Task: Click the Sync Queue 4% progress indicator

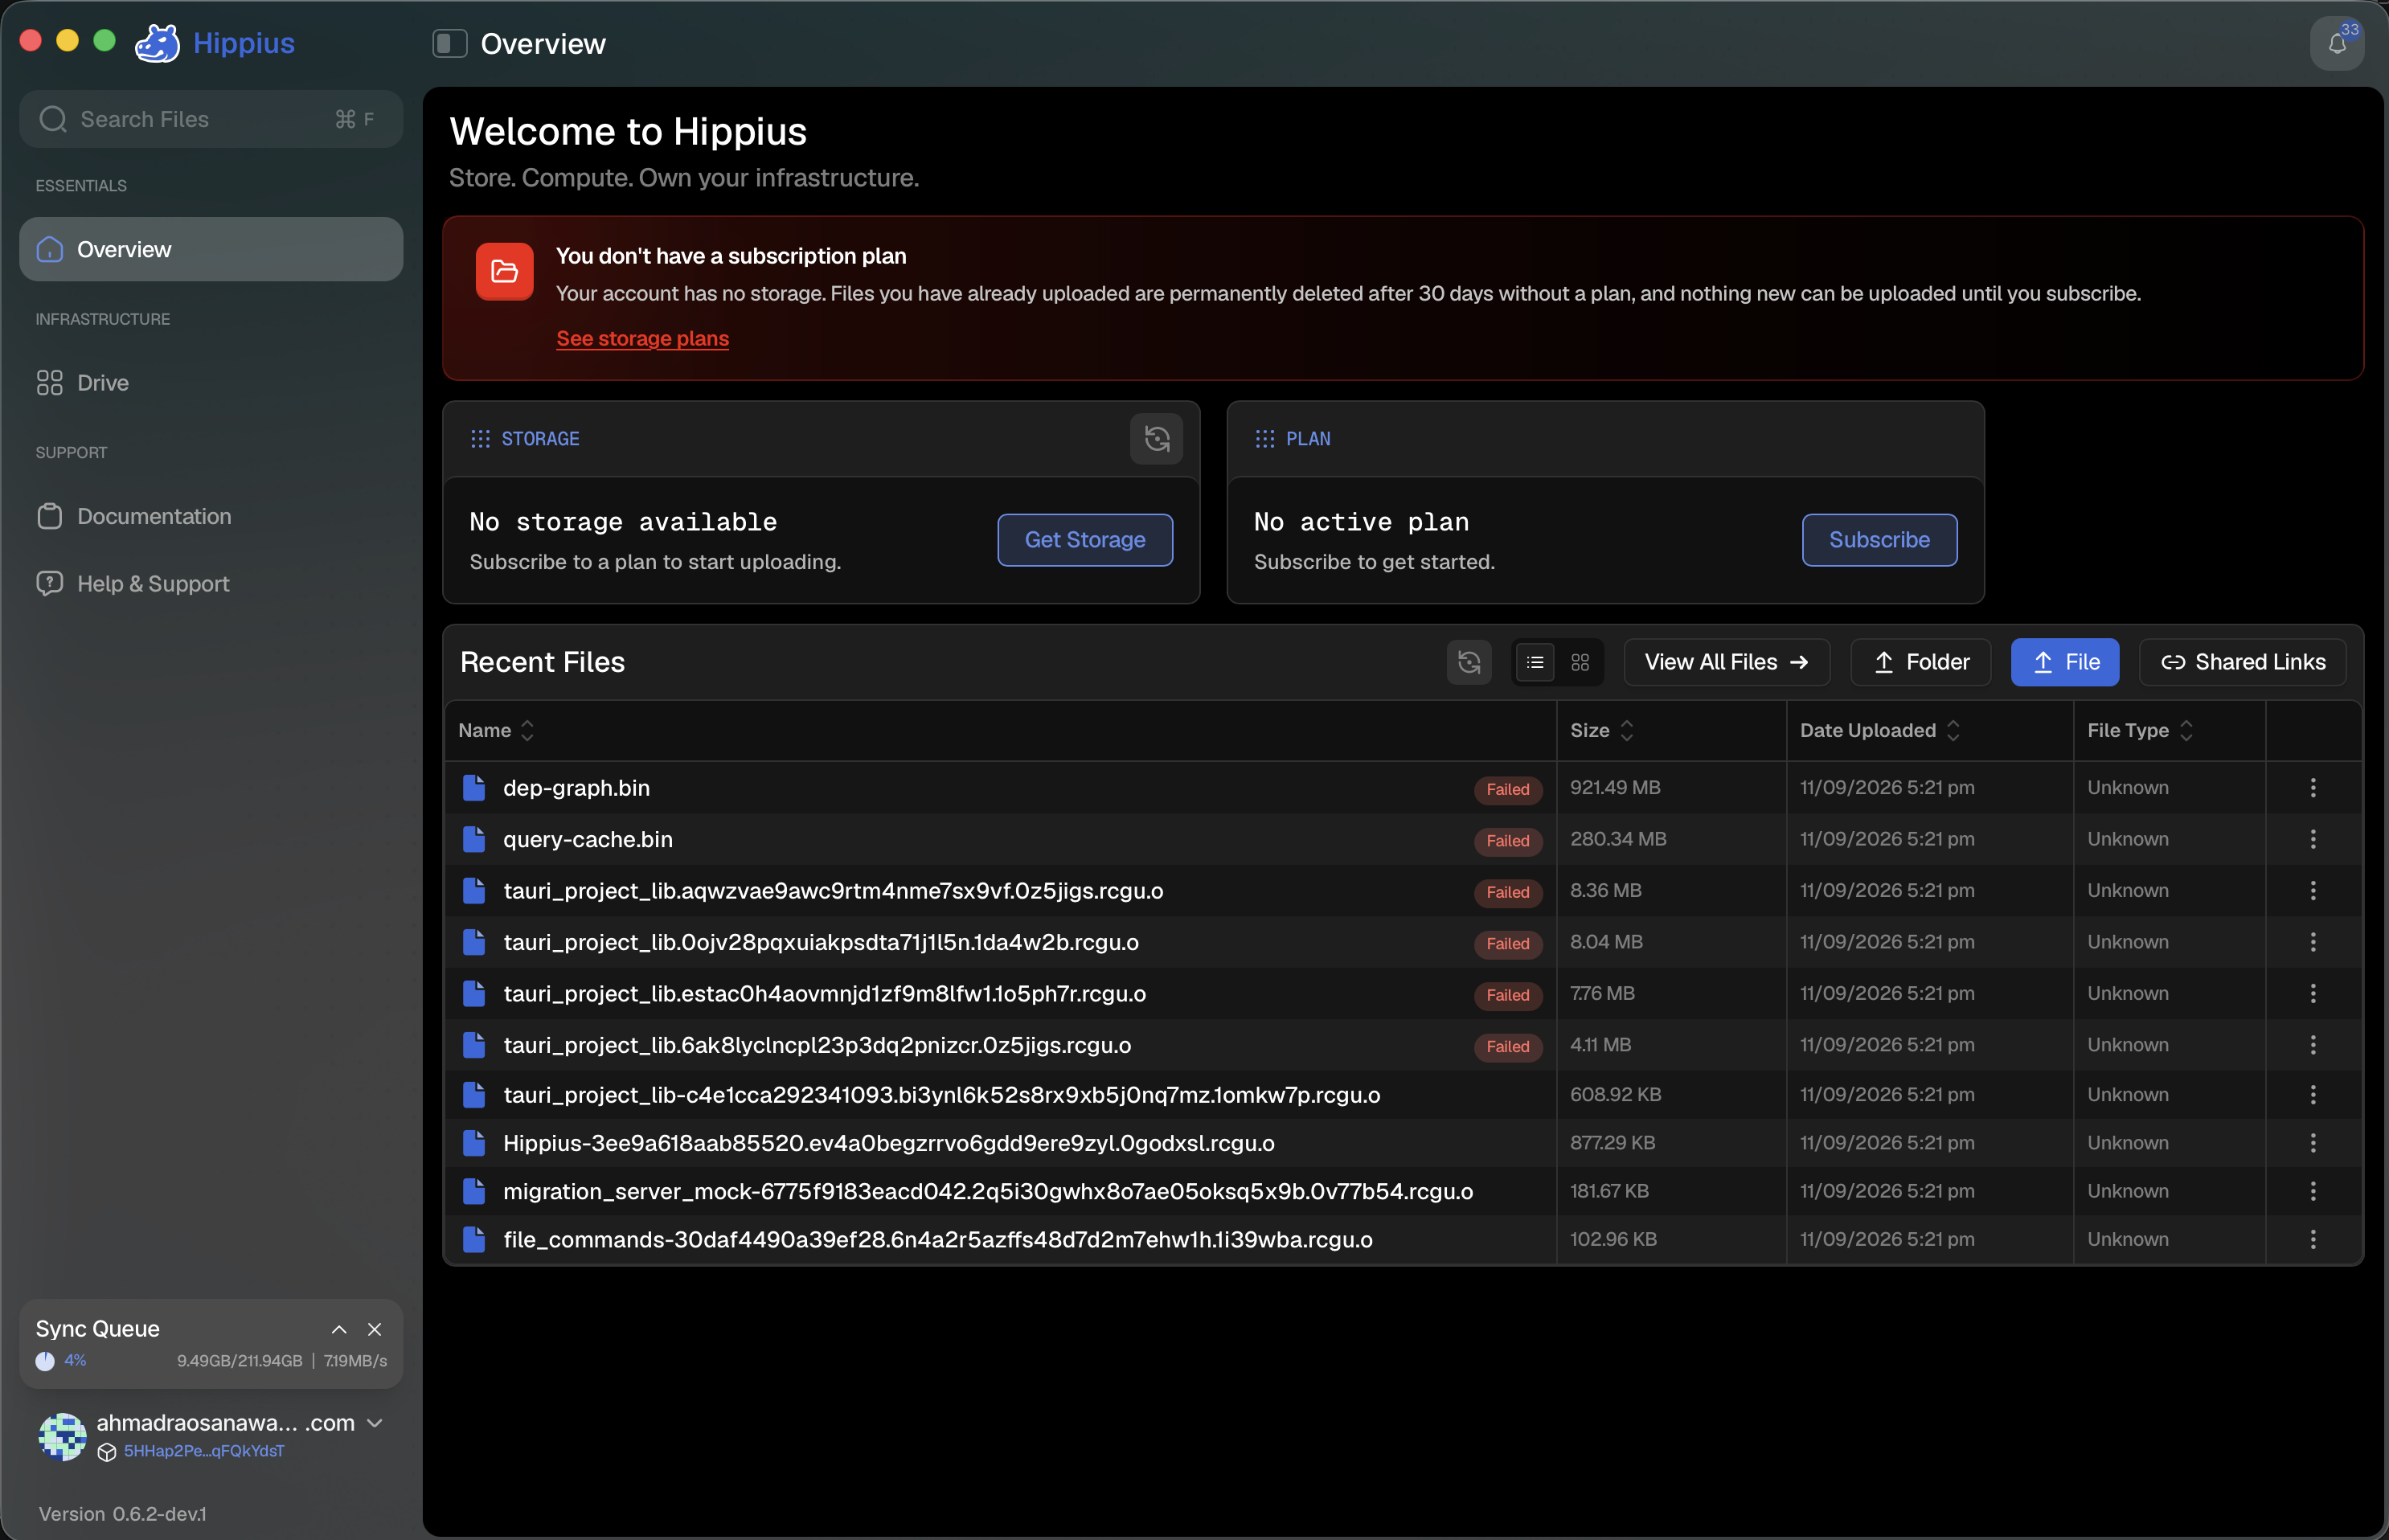Action: (61, 1361)
